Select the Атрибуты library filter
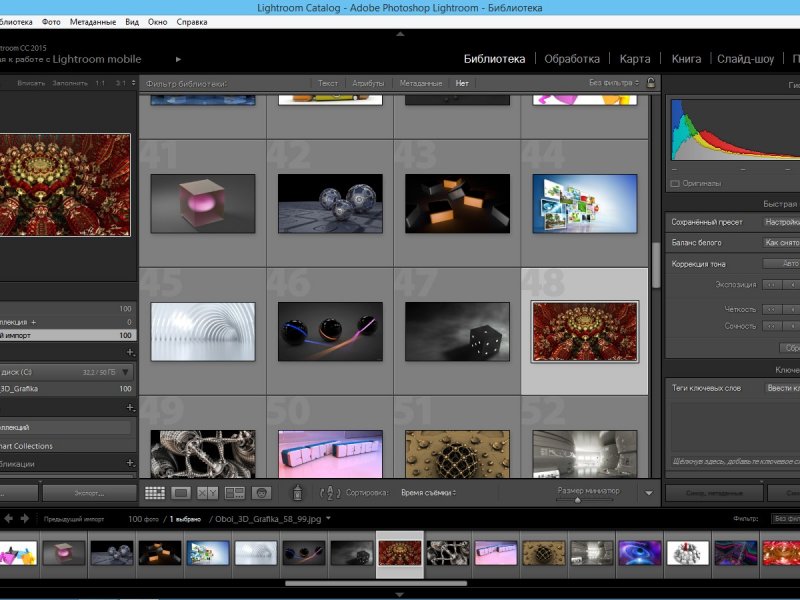This screenshot has width=800, height=600. [368, 83]
